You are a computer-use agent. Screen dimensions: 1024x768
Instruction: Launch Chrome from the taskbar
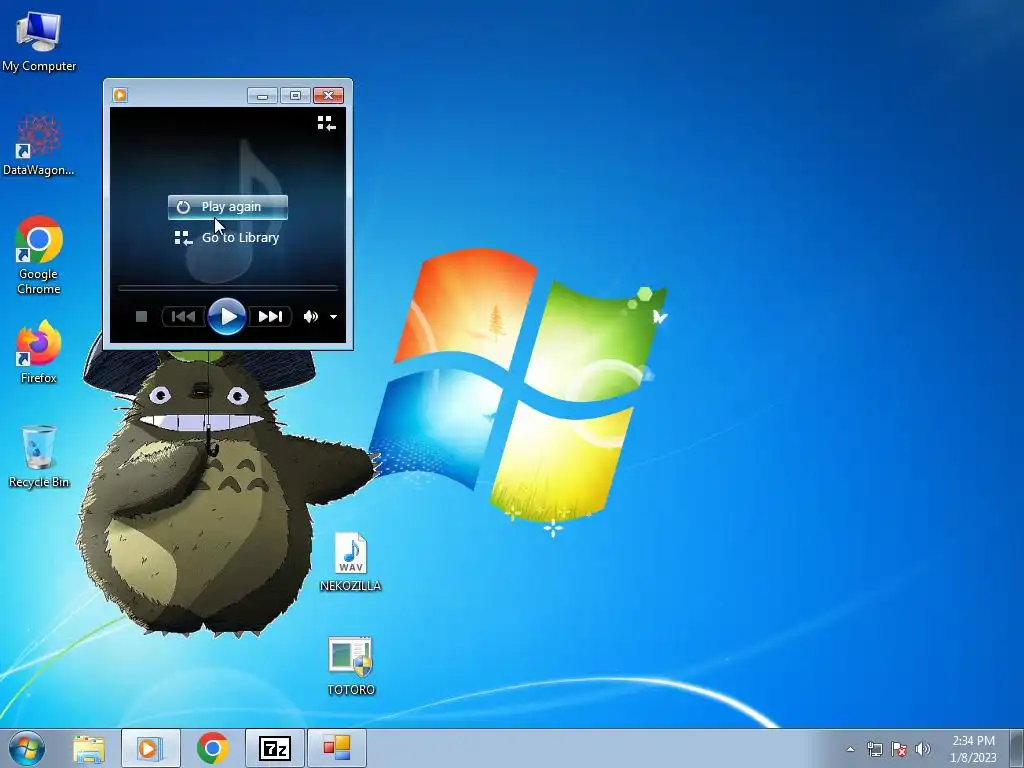click(212, 749)
